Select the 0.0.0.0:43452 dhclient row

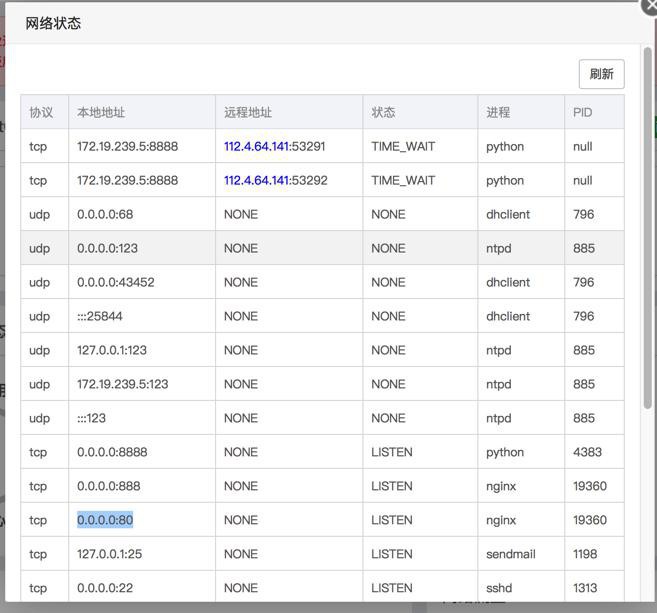322,282
